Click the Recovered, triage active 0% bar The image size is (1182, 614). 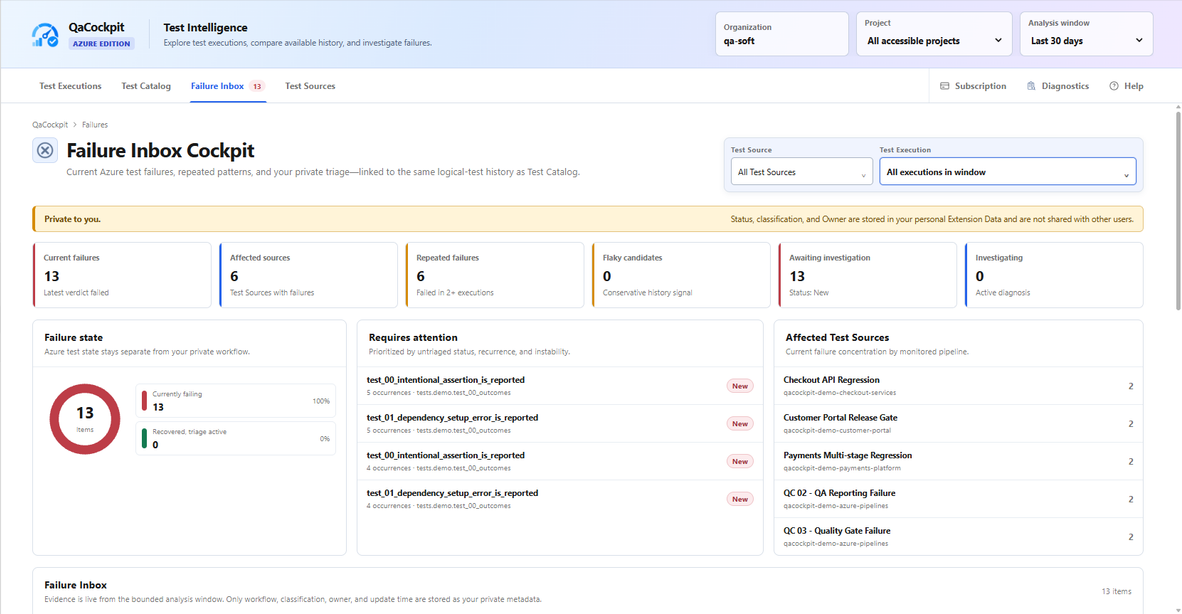pyautogui.click(x=236, y=438)
